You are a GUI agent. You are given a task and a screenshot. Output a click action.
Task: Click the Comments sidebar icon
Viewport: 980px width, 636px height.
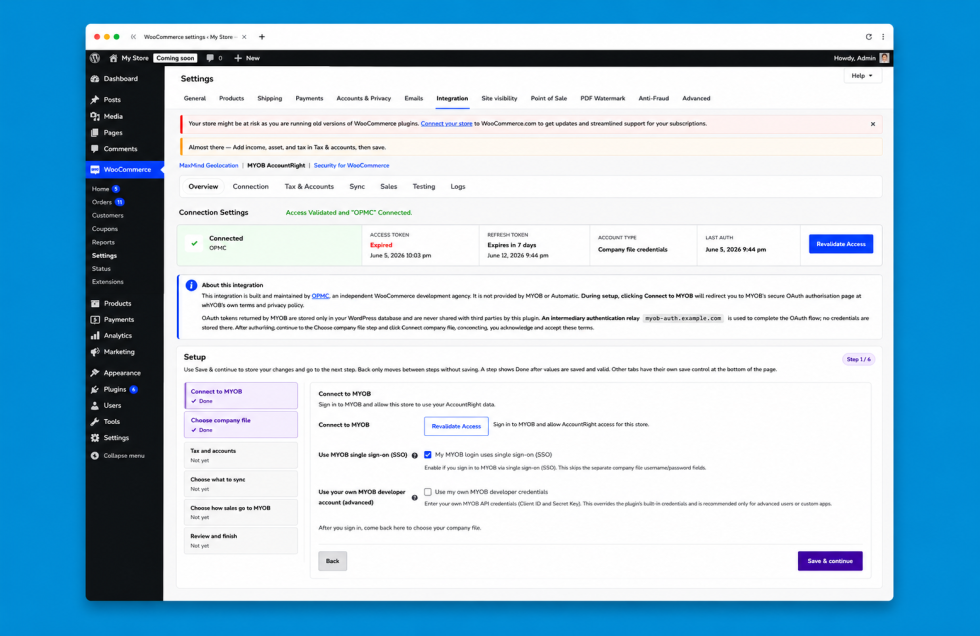pyautogui.click(x=95, y=149)
